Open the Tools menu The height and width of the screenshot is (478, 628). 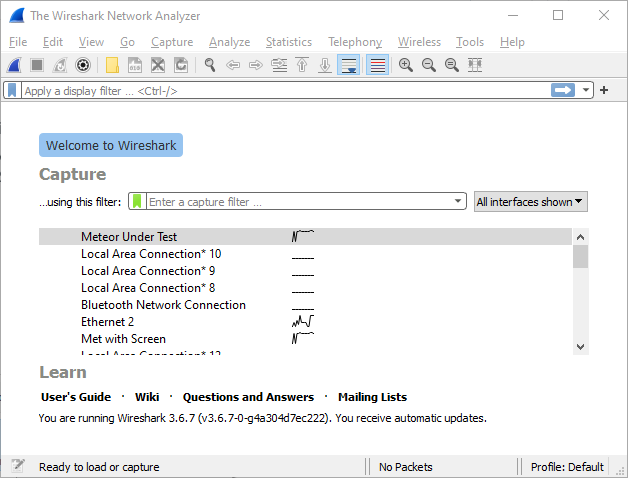[470, 42]
